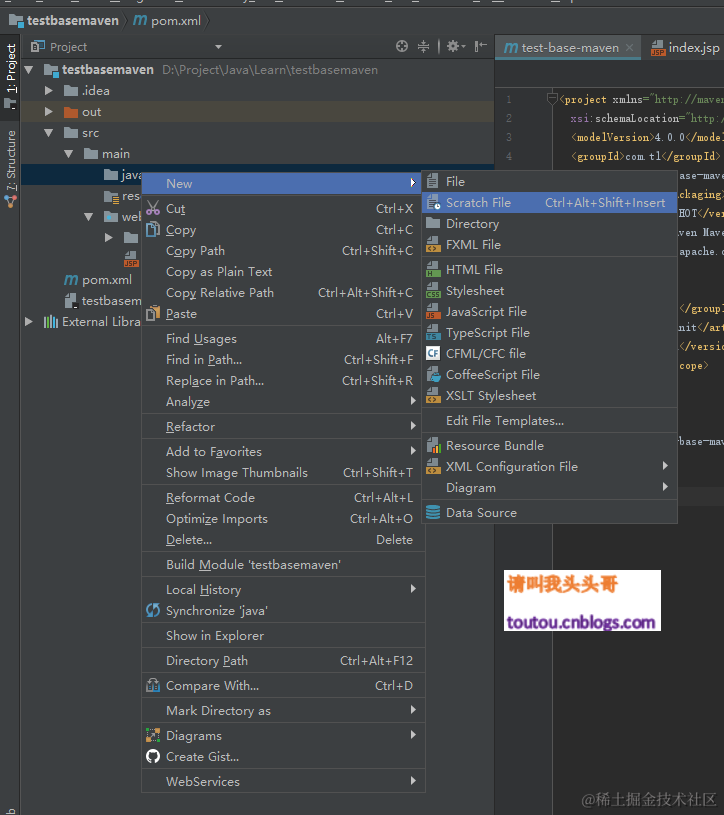The height and width of the screenshot is (815, 724).
Task: Click the Hide Project panel icon
Action: point(480,46)
